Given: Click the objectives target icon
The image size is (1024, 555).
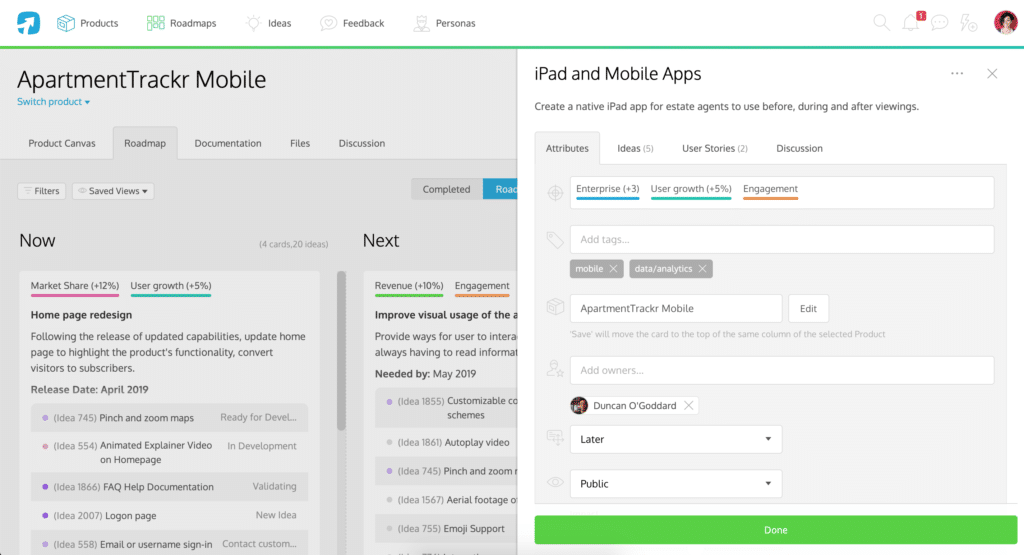Looking at the screenshot, I should (x=554, y=193).
